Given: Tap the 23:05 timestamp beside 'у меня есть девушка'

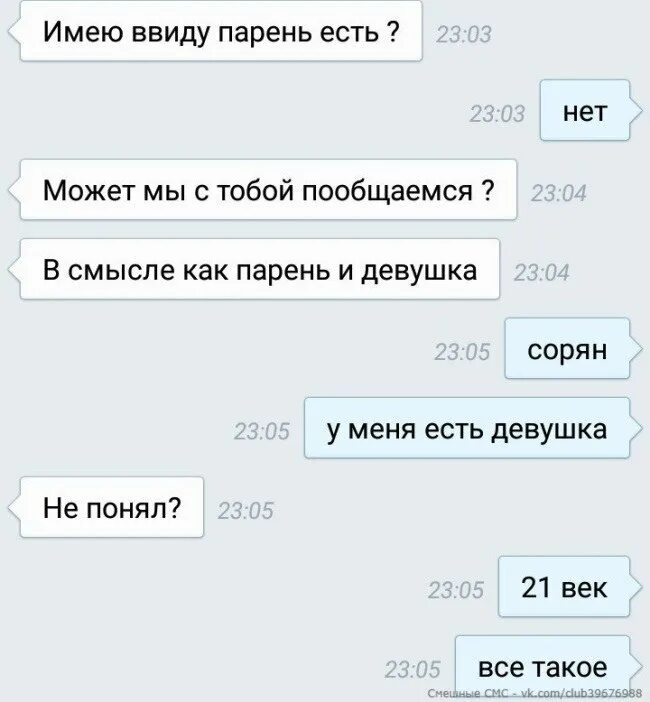Looking at the screenshot, I should [x=262, y=432].
